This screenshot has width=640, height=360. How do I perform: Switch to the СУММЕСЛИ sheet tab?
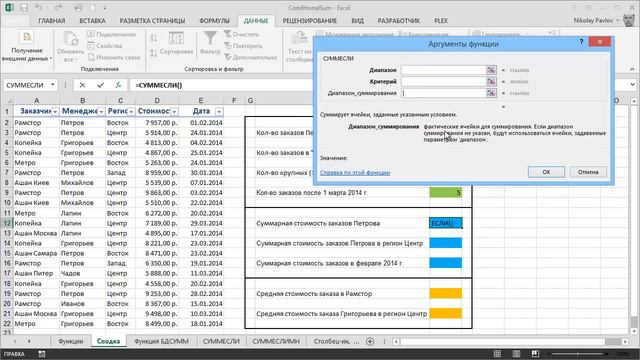coord(221,341)
